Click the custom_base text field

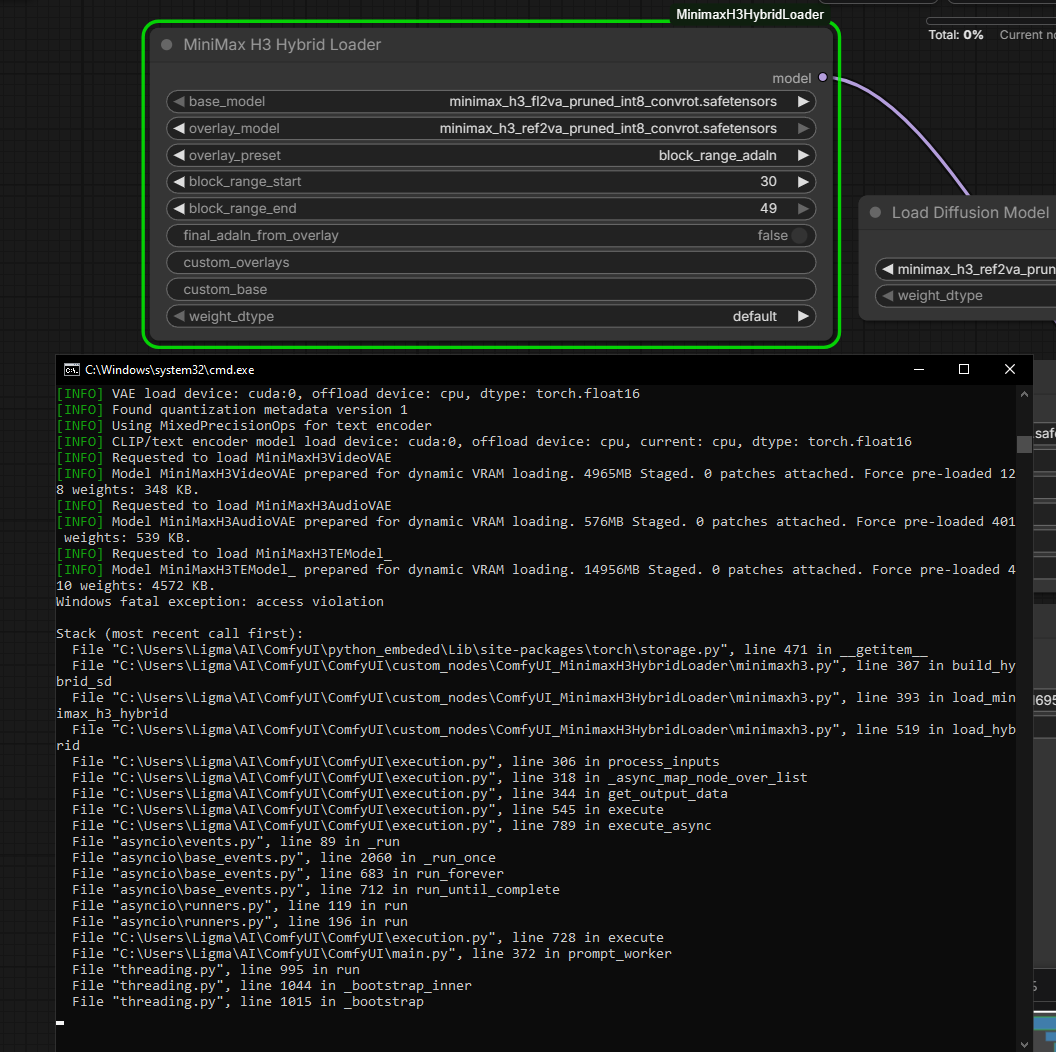coord(491,290)
